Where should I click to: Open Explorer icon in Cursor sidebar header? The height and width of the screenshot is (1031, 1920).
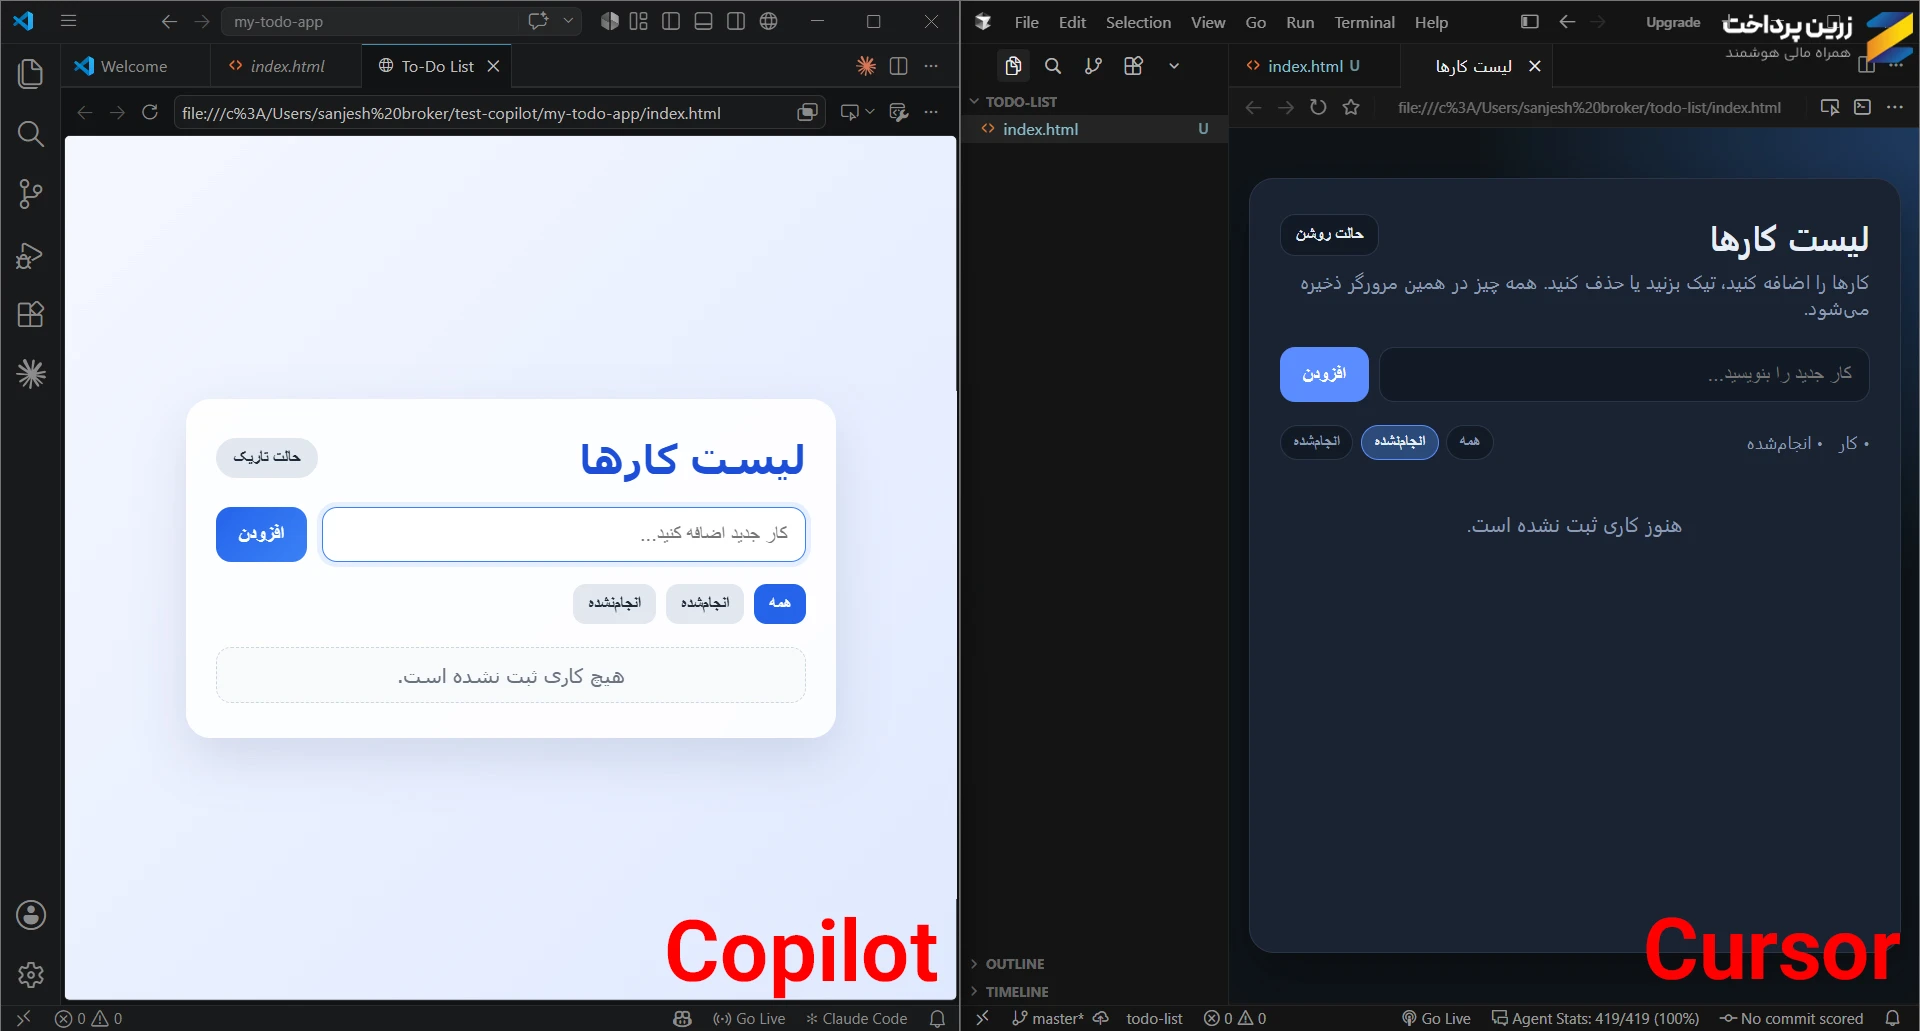[x=1013, y=66]
